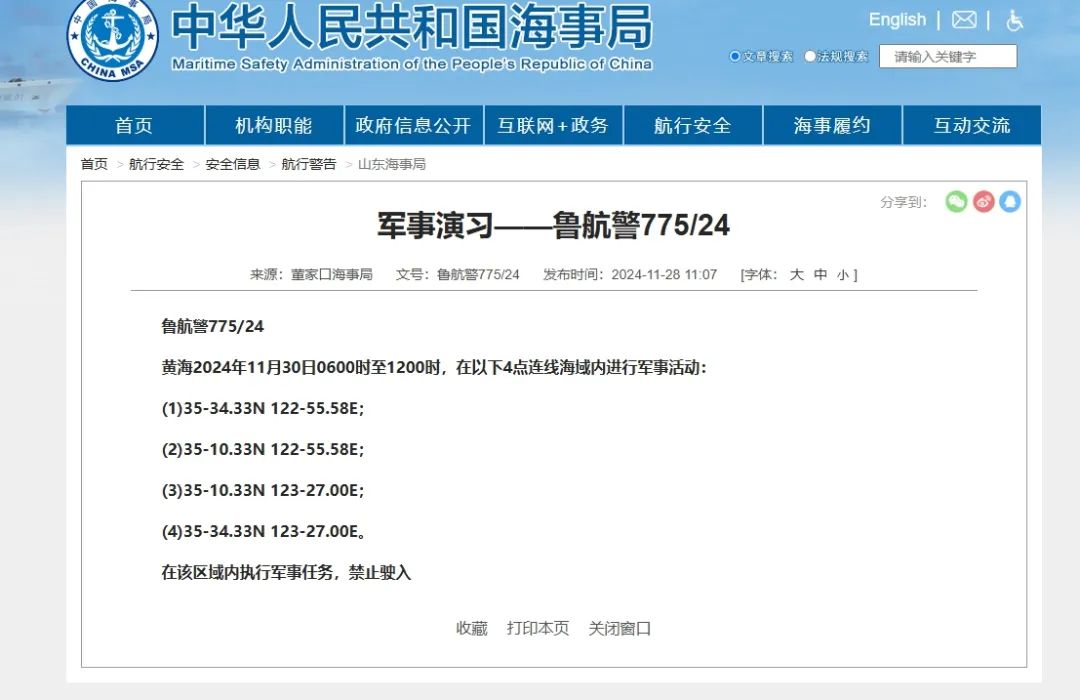Go to 首页 in the breadcrumb
Viewport: 1080px width, 700px height.
tap(94, 164)
